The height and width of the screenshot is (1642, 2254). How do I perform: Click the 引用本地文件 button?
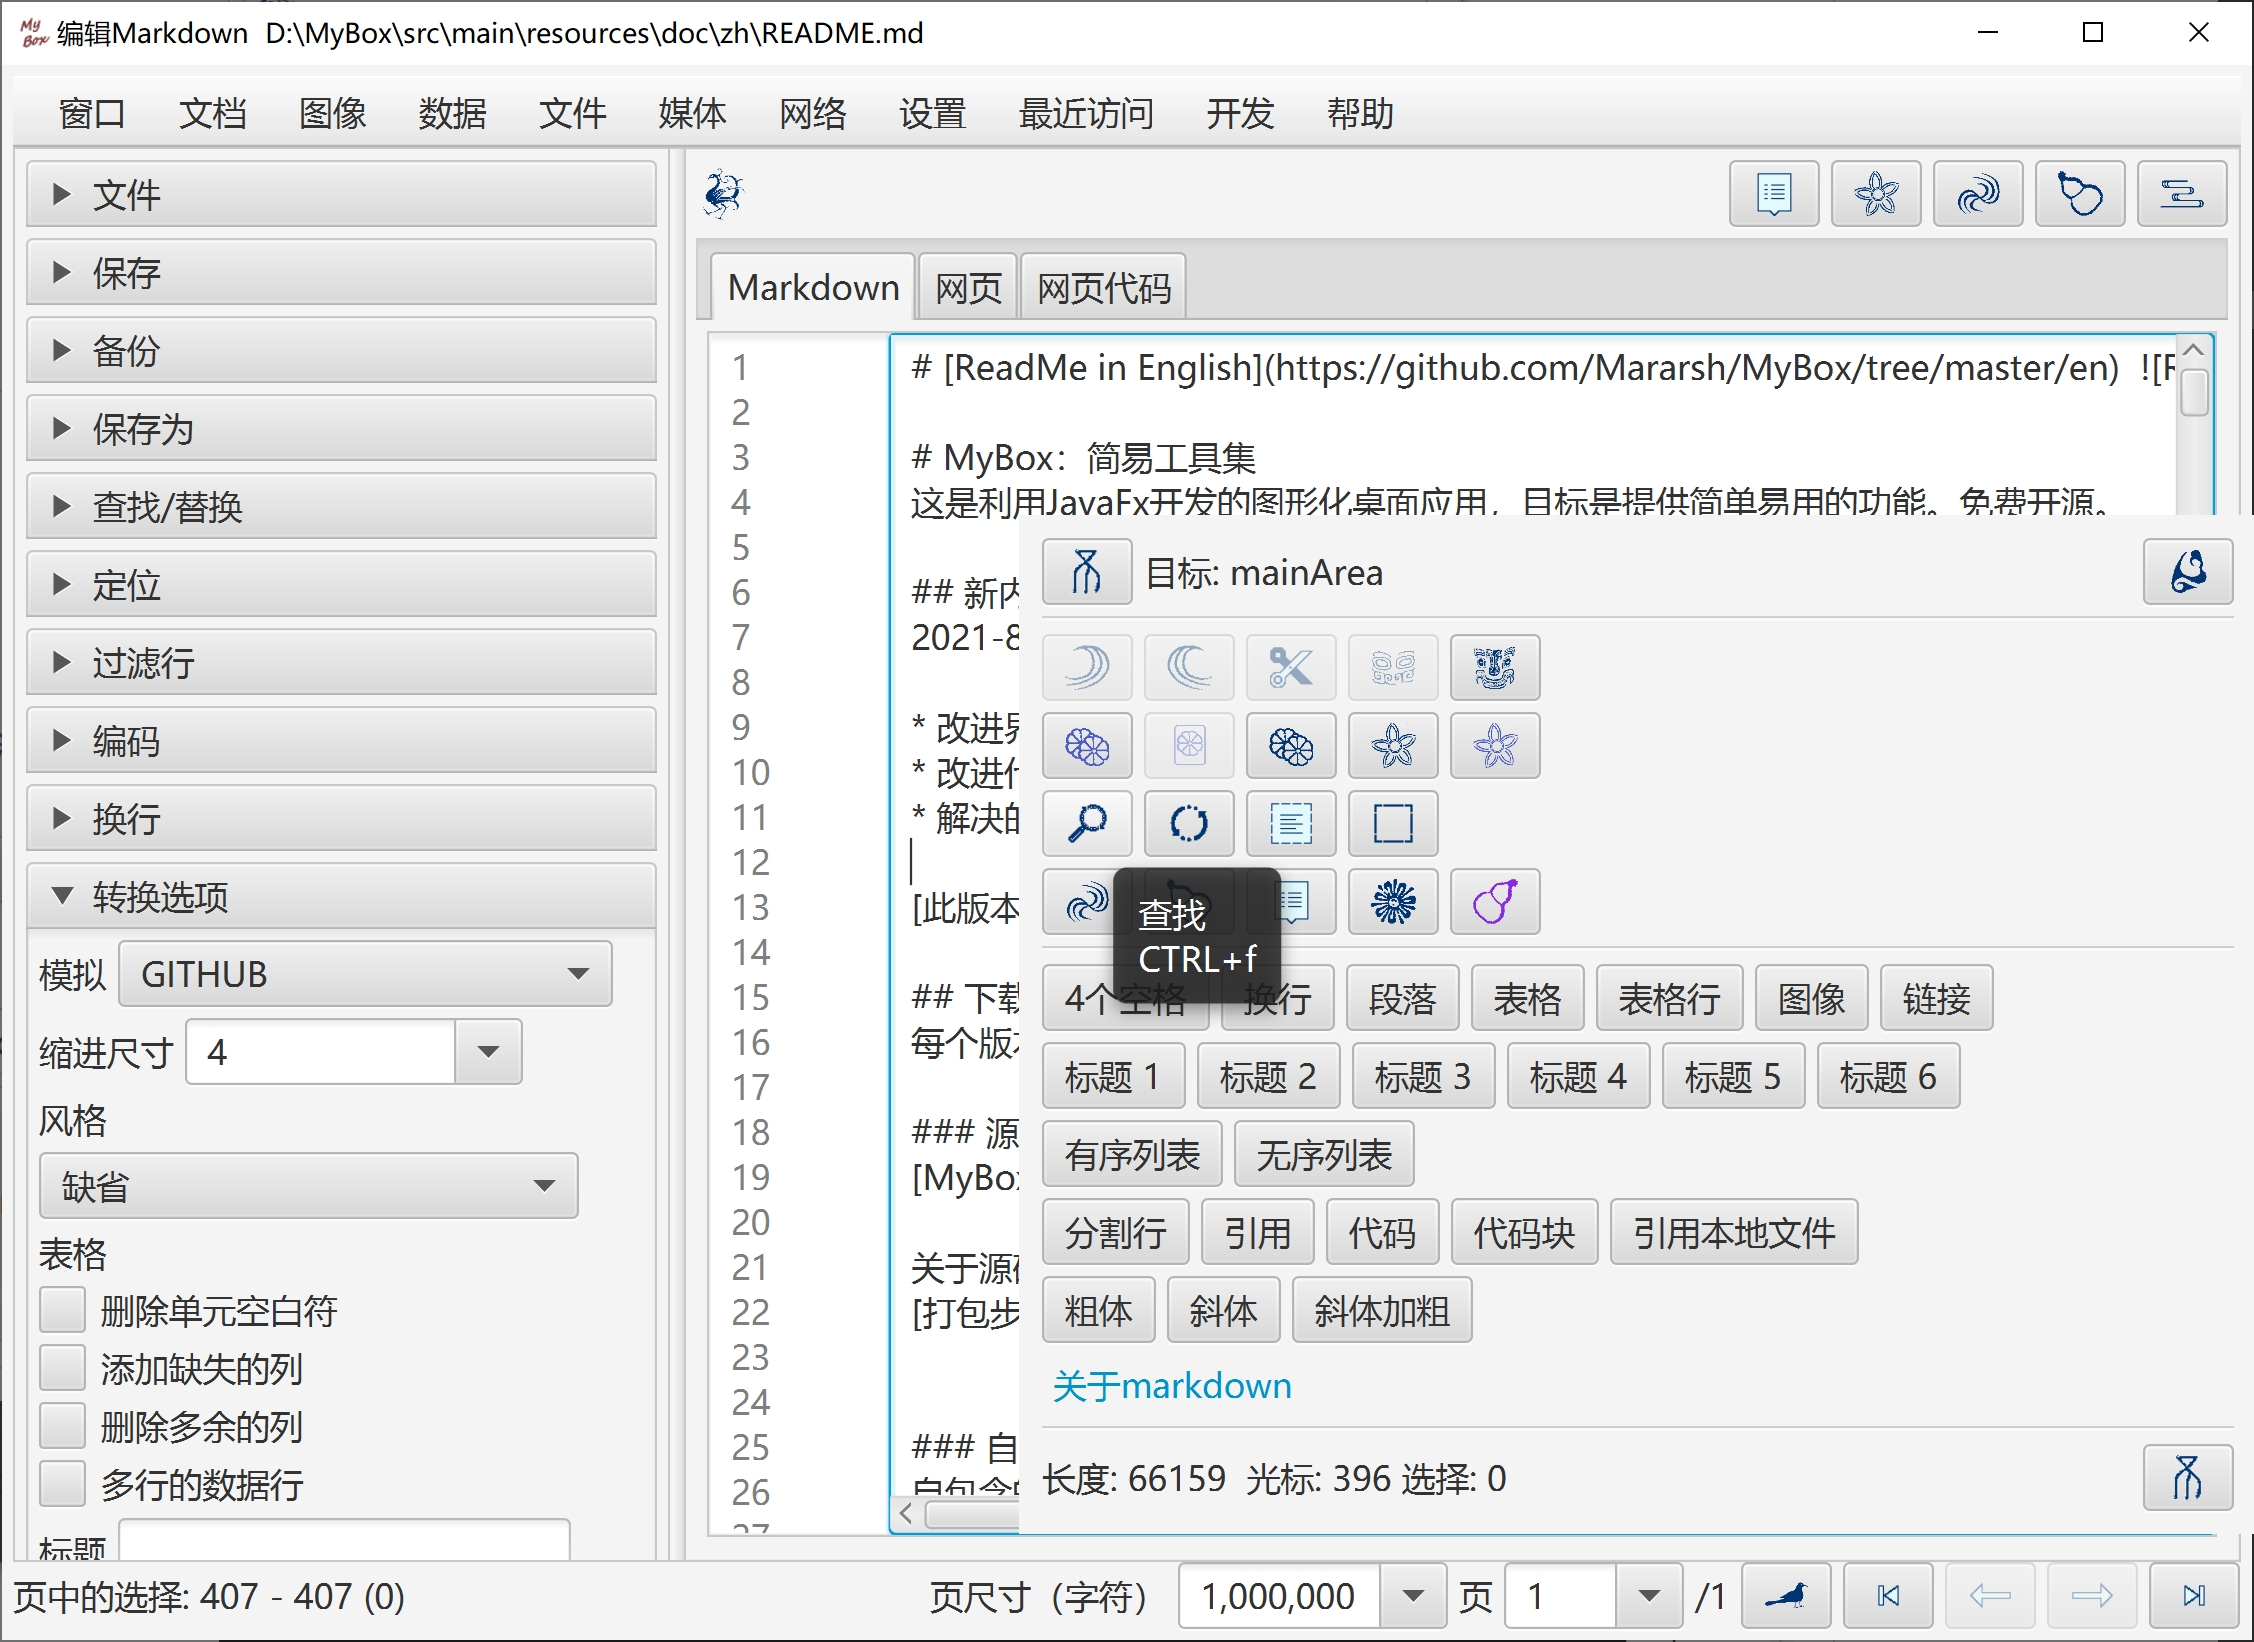(1734, 1232)
